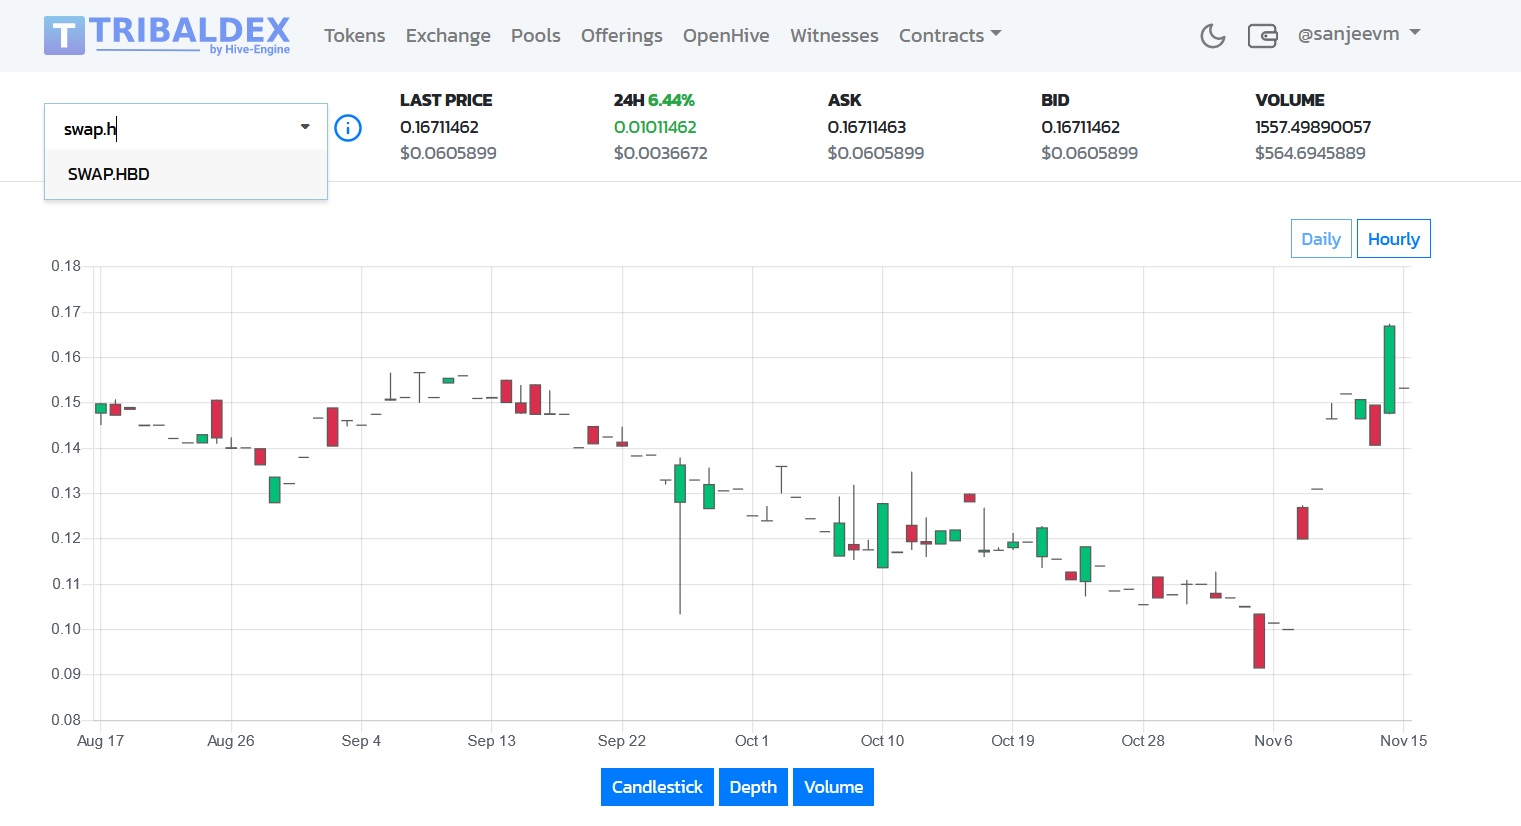The width and height of the screenshot is (1521, 826).
Task: Click the 24H change value 0.01011462
Action: click(x=655, y=127)
